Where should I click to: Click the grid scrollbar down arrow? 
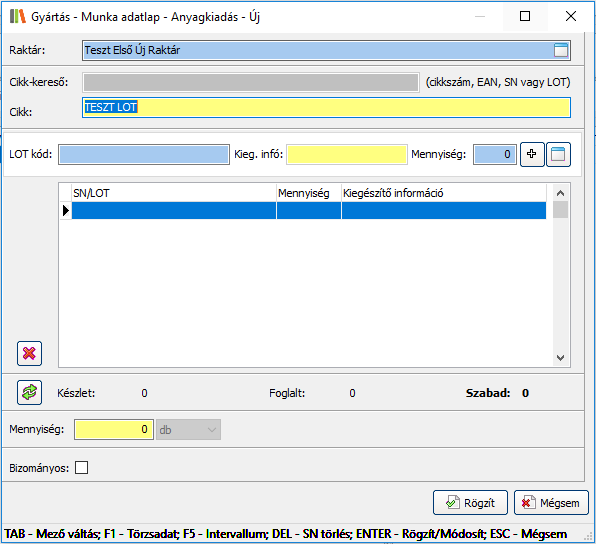(x=560, y=358)
